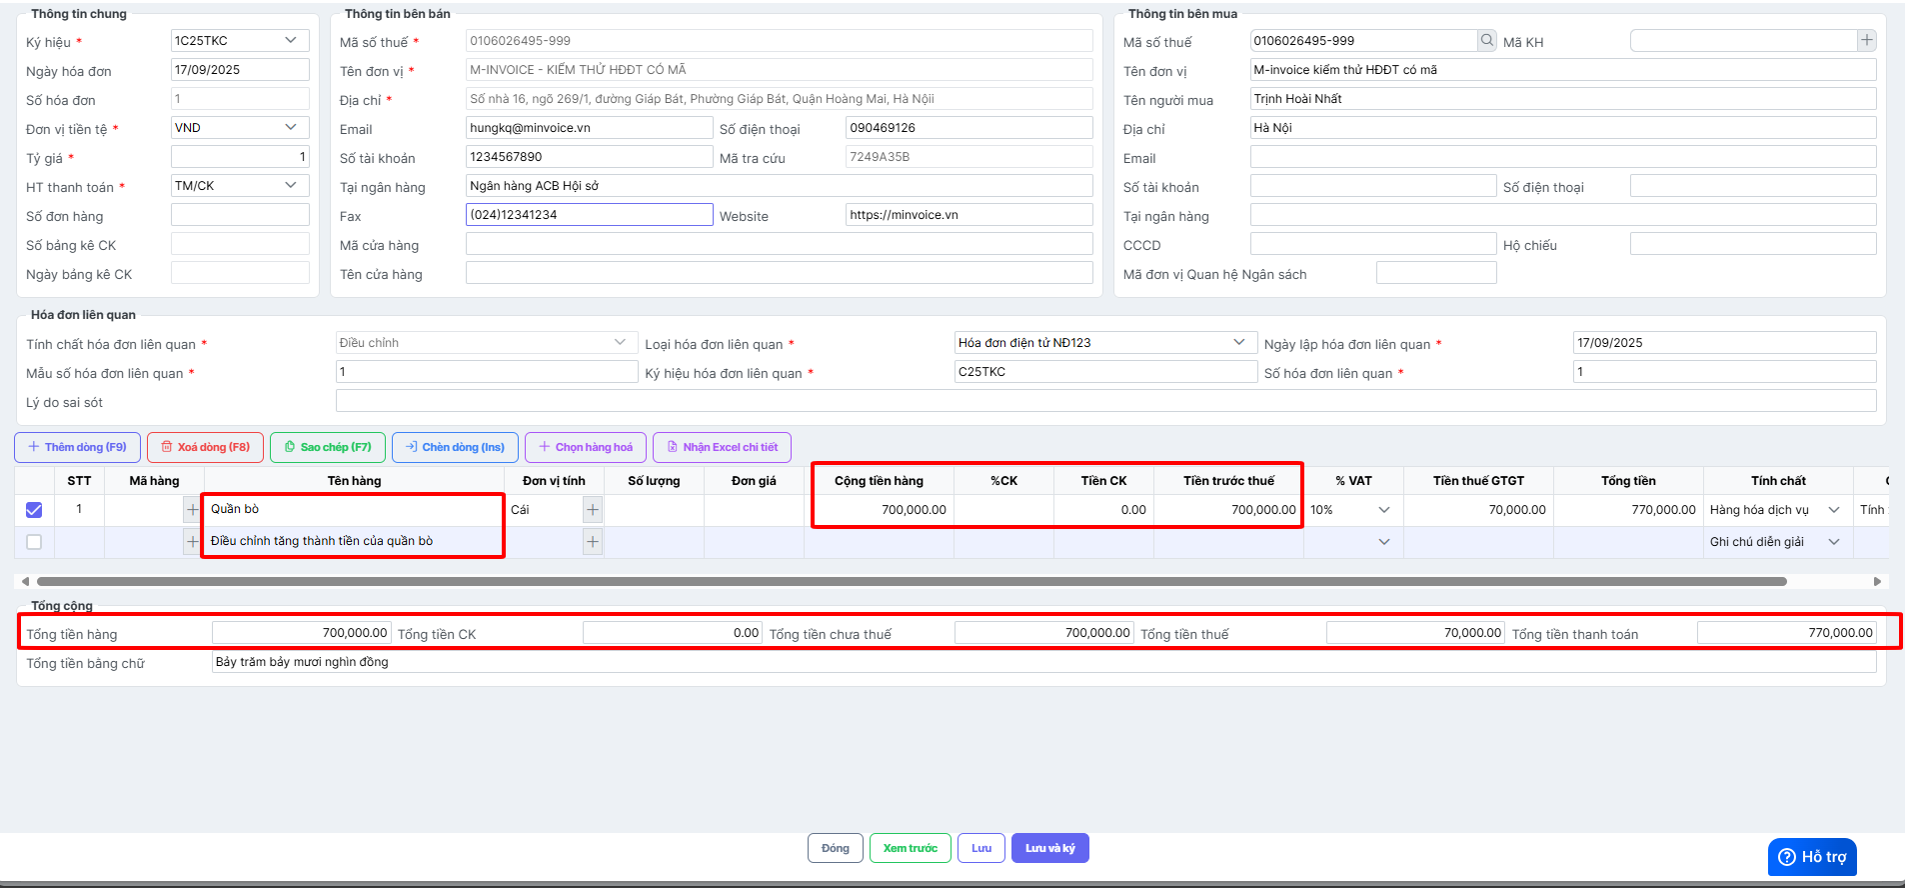Tick the checkbox on the second grid row
This screenshot has height=888, width=1905.
34,542
